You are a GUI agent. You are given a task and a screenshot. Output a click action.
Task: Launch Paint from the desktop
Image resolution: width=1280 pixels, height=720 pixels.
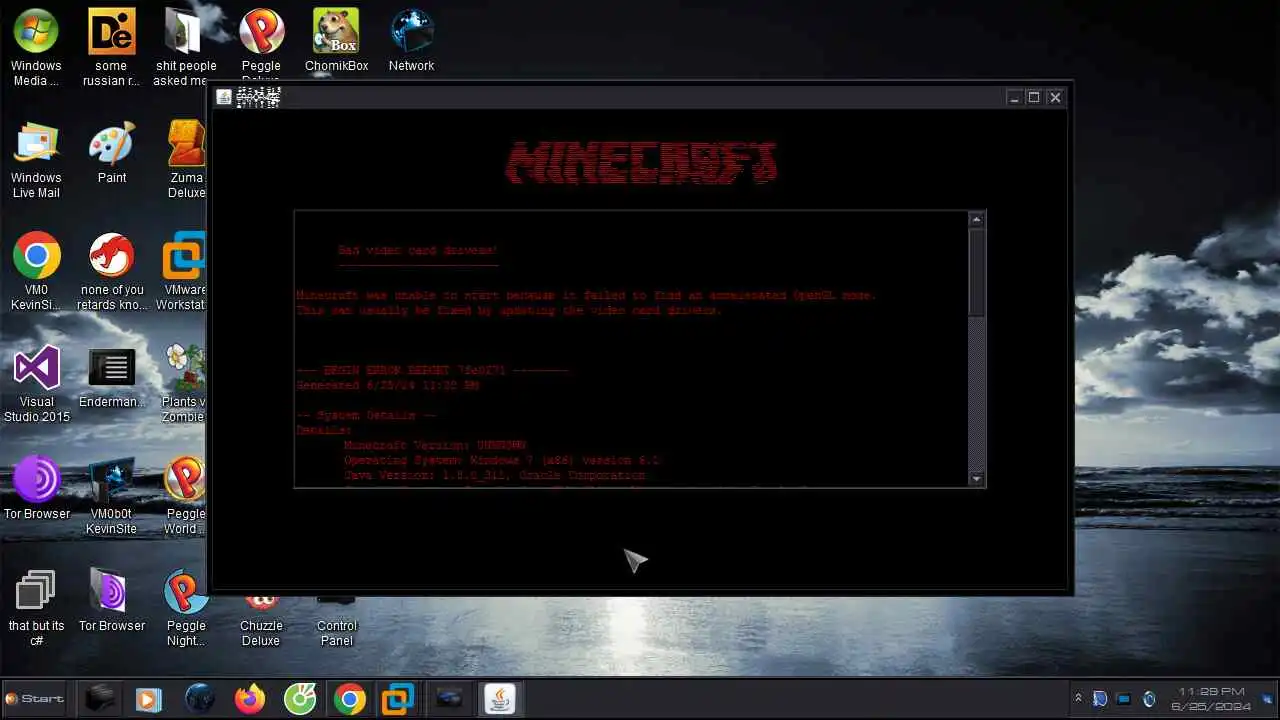coord(111,152)
